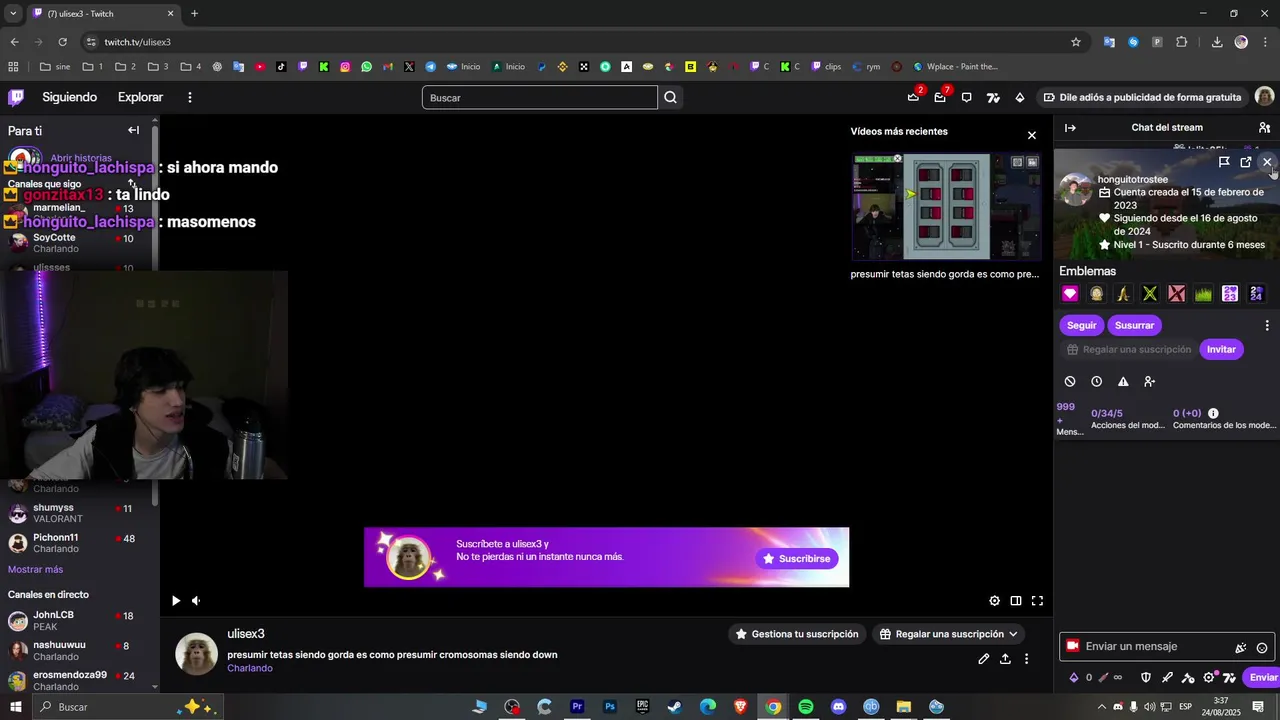1280x720 pixels.
Task: Toggle theater mode on the player
Action: click(1016, 600)
